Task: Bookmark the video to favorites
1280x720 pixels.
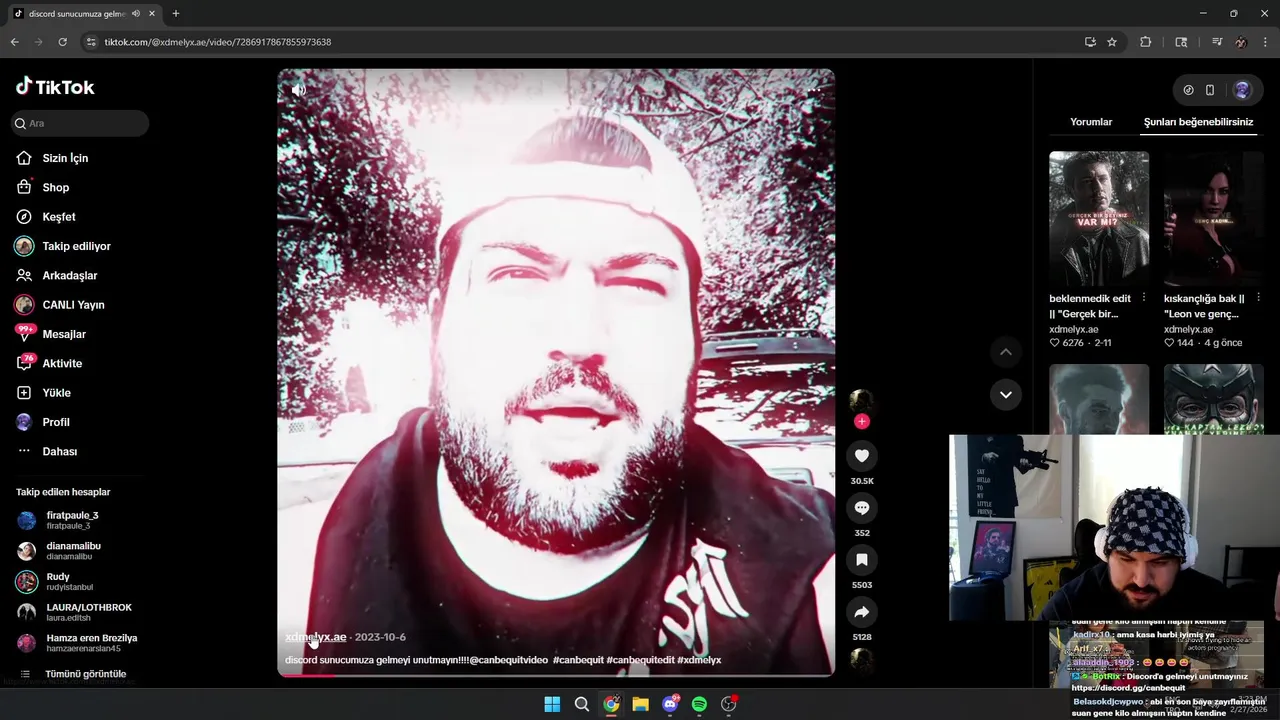Action: 862,560
